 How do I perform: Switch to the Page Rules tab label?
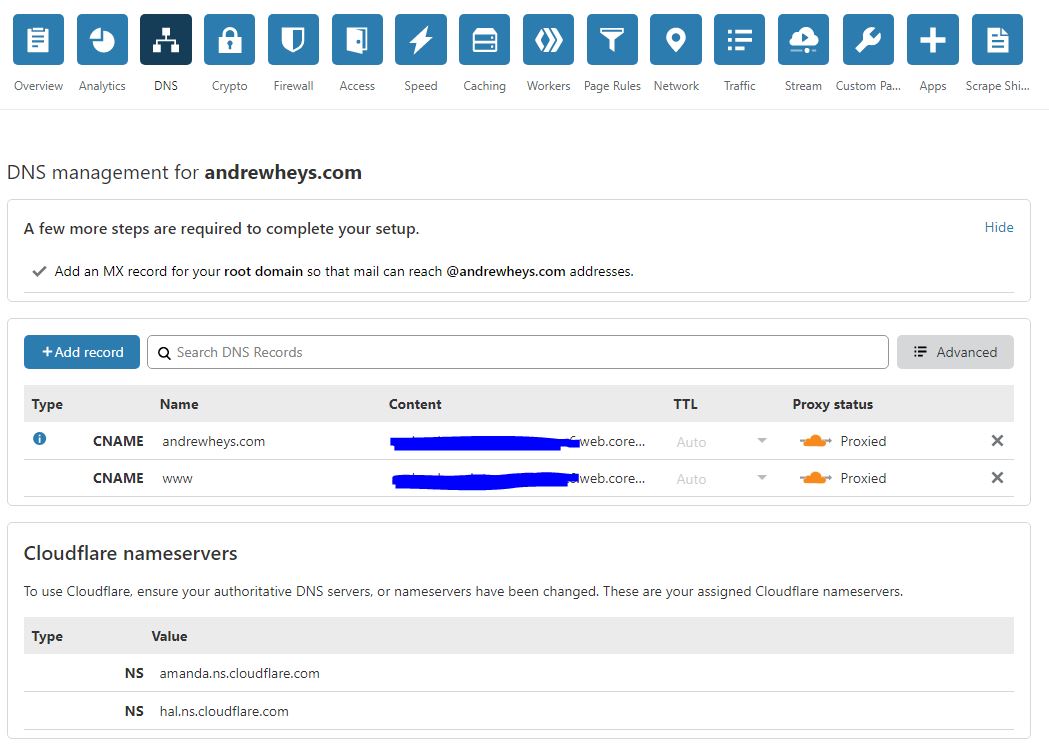[x=612, y=86]
